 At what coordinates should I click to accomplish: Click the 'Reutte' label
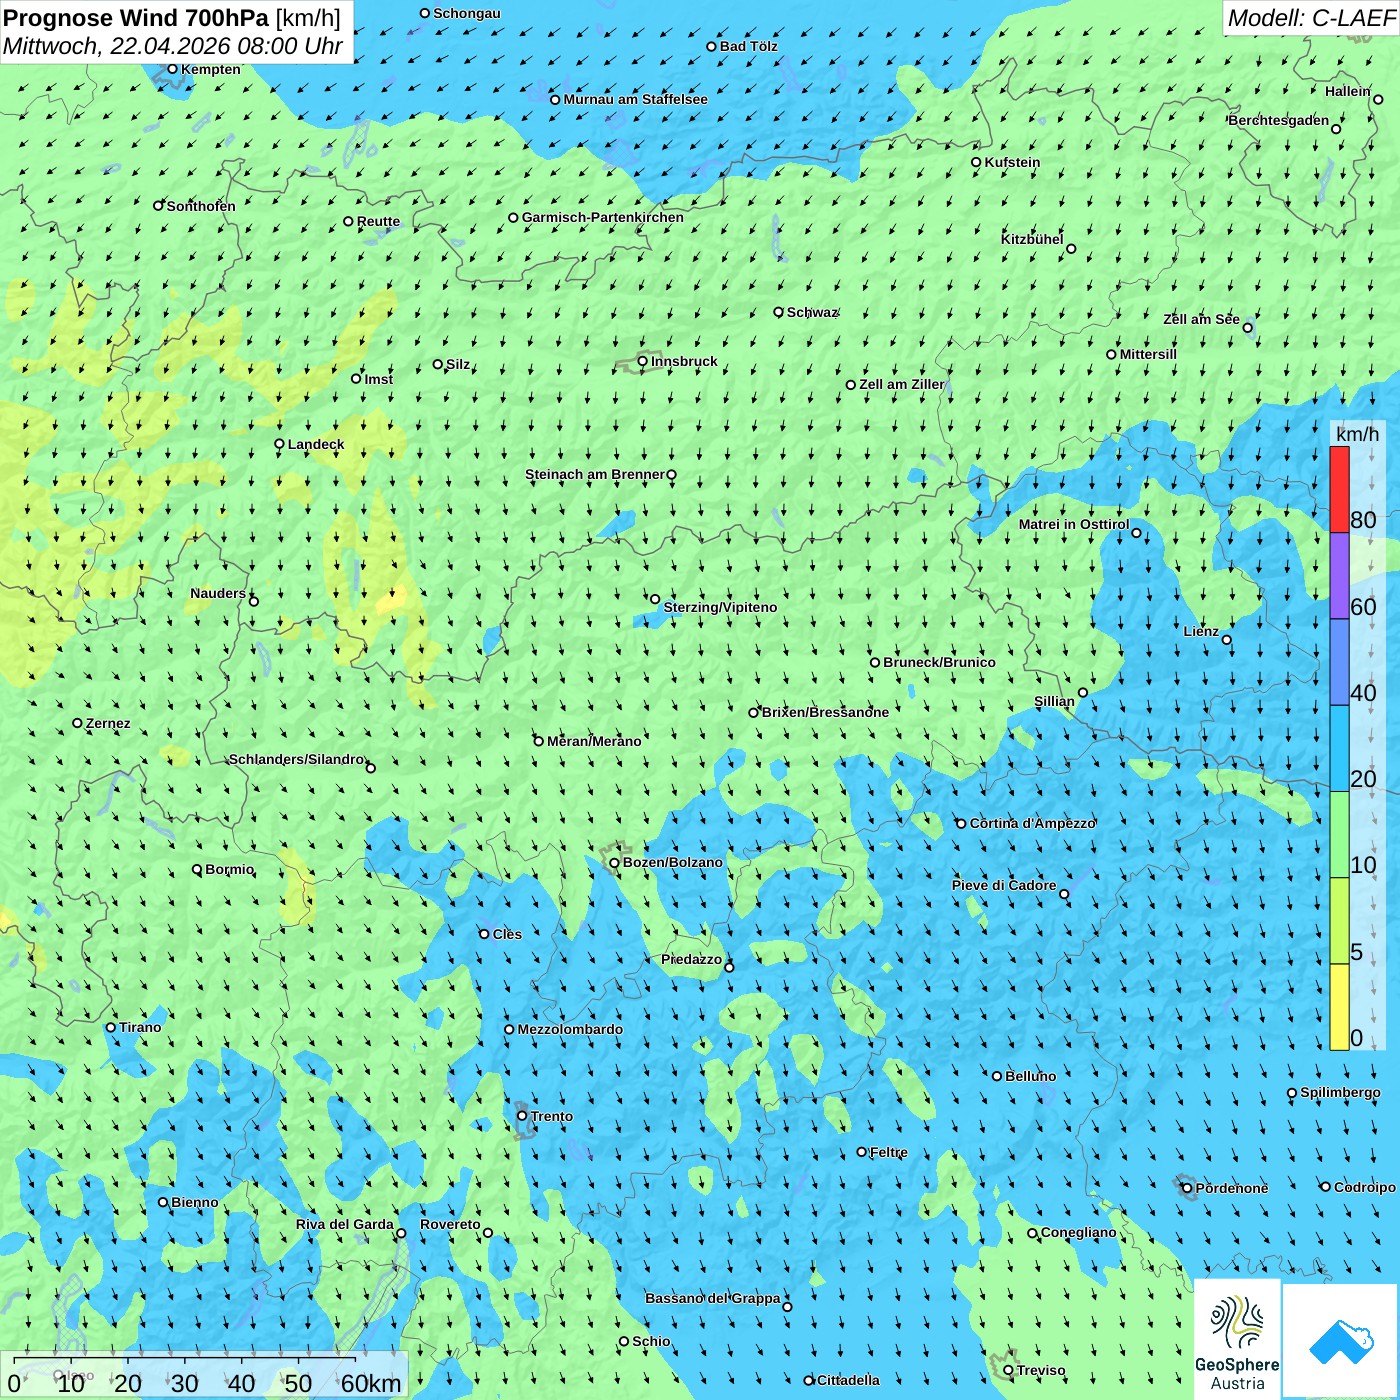click(x=378, y=221)
